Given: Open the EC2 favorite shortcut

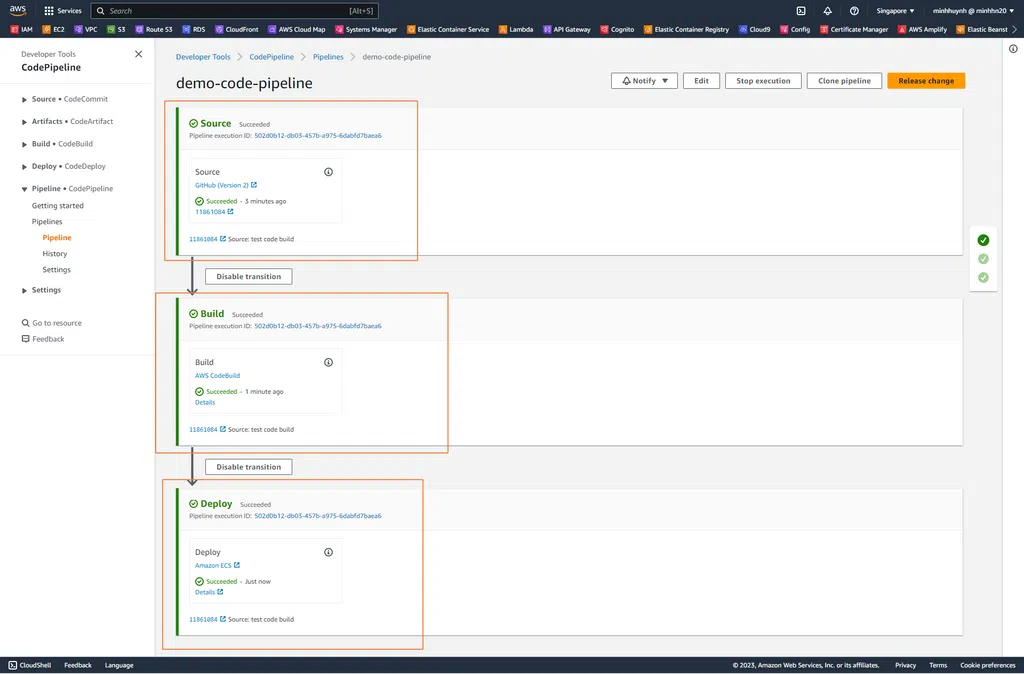Looking at the screenshot, I should (x=54, y=29).
